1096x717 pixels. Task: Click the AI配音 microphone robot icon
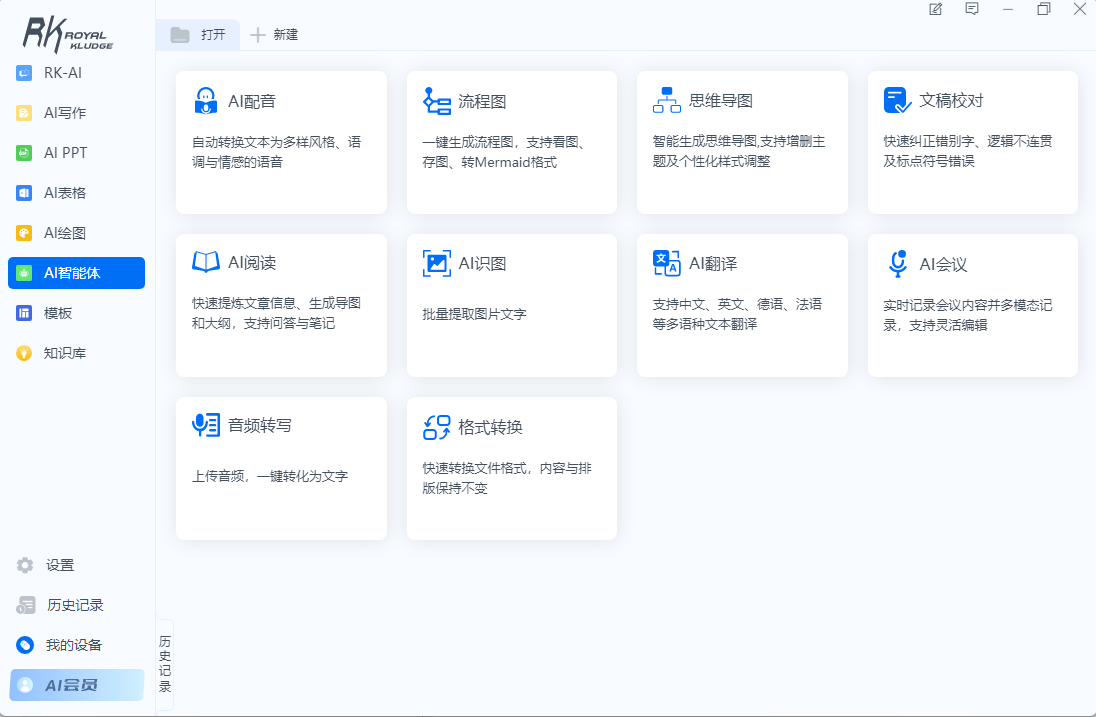coord(206,101)
